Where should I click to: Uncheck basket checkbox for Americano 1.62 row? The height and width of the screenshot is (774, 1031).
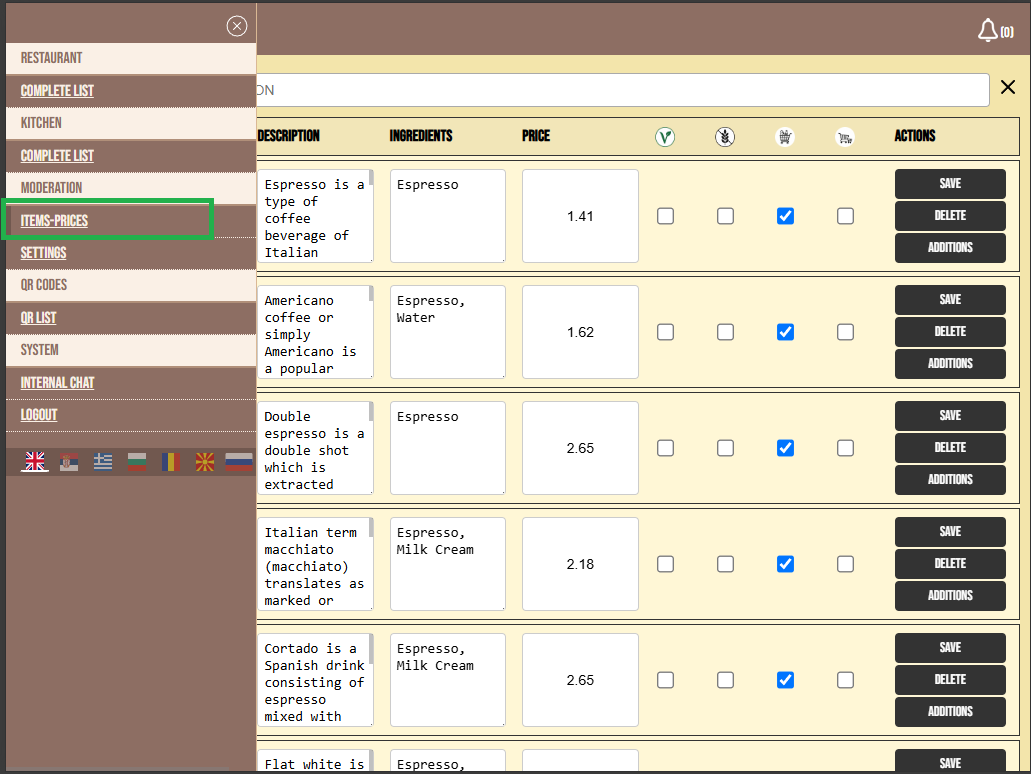[785, 332]
